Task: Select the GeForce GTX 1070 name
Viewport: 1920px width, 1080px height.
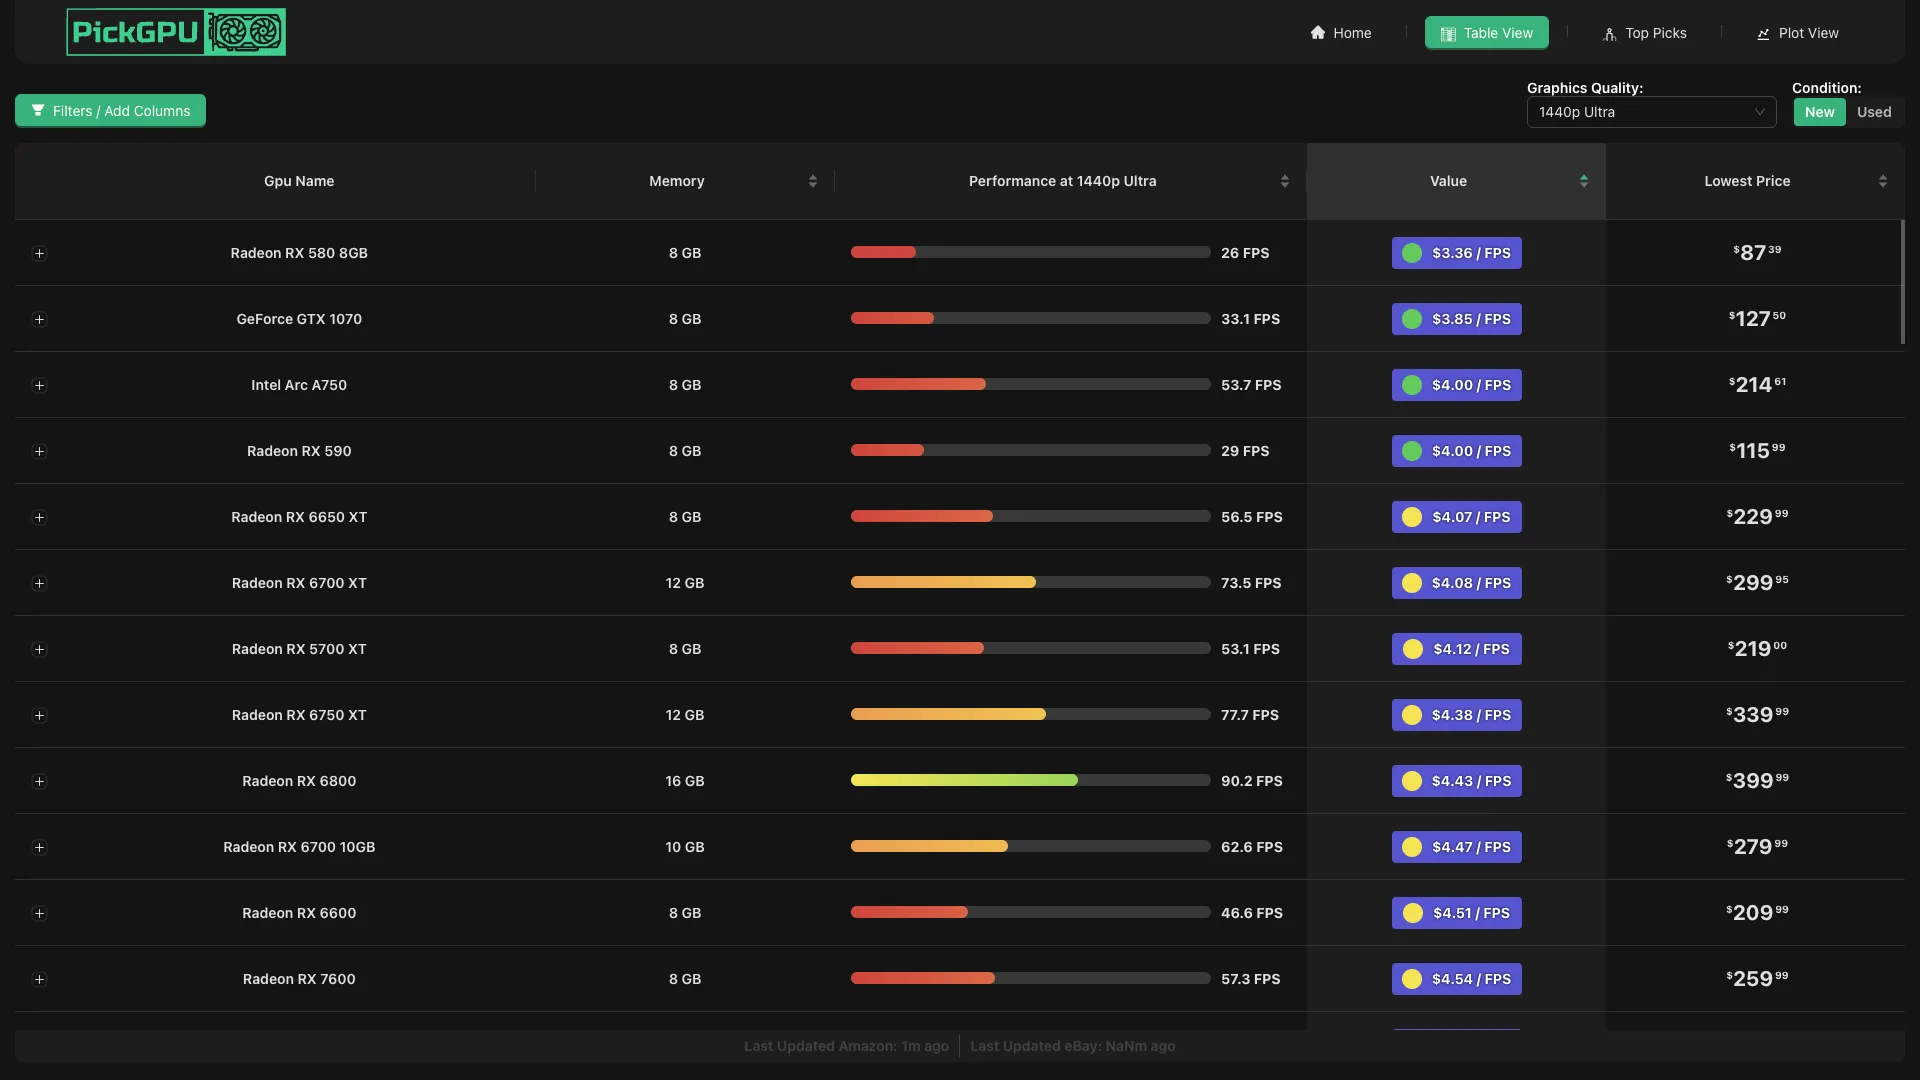Action: [x=299, y=319]
